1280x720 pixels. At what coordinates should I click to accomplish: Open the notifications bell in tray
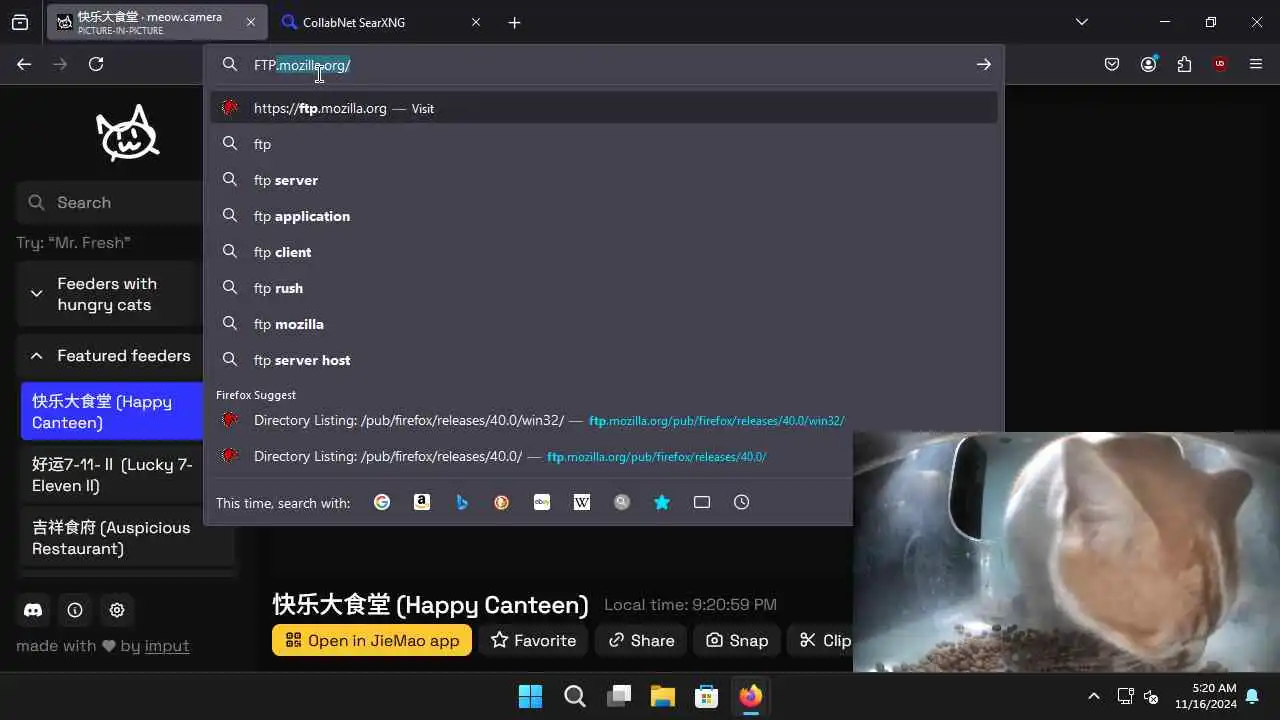[x=1252, y=696]
